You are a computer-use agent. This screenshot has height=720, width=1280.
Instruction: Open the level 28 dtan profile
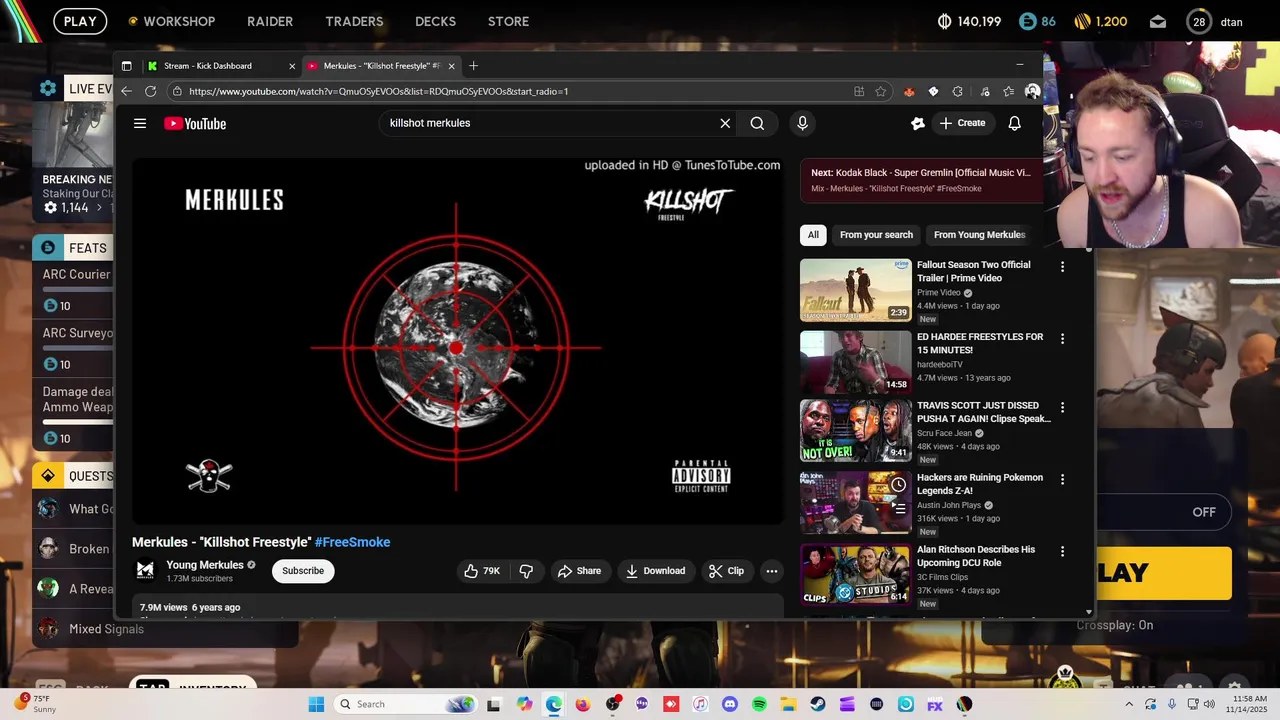point(1215,21)
